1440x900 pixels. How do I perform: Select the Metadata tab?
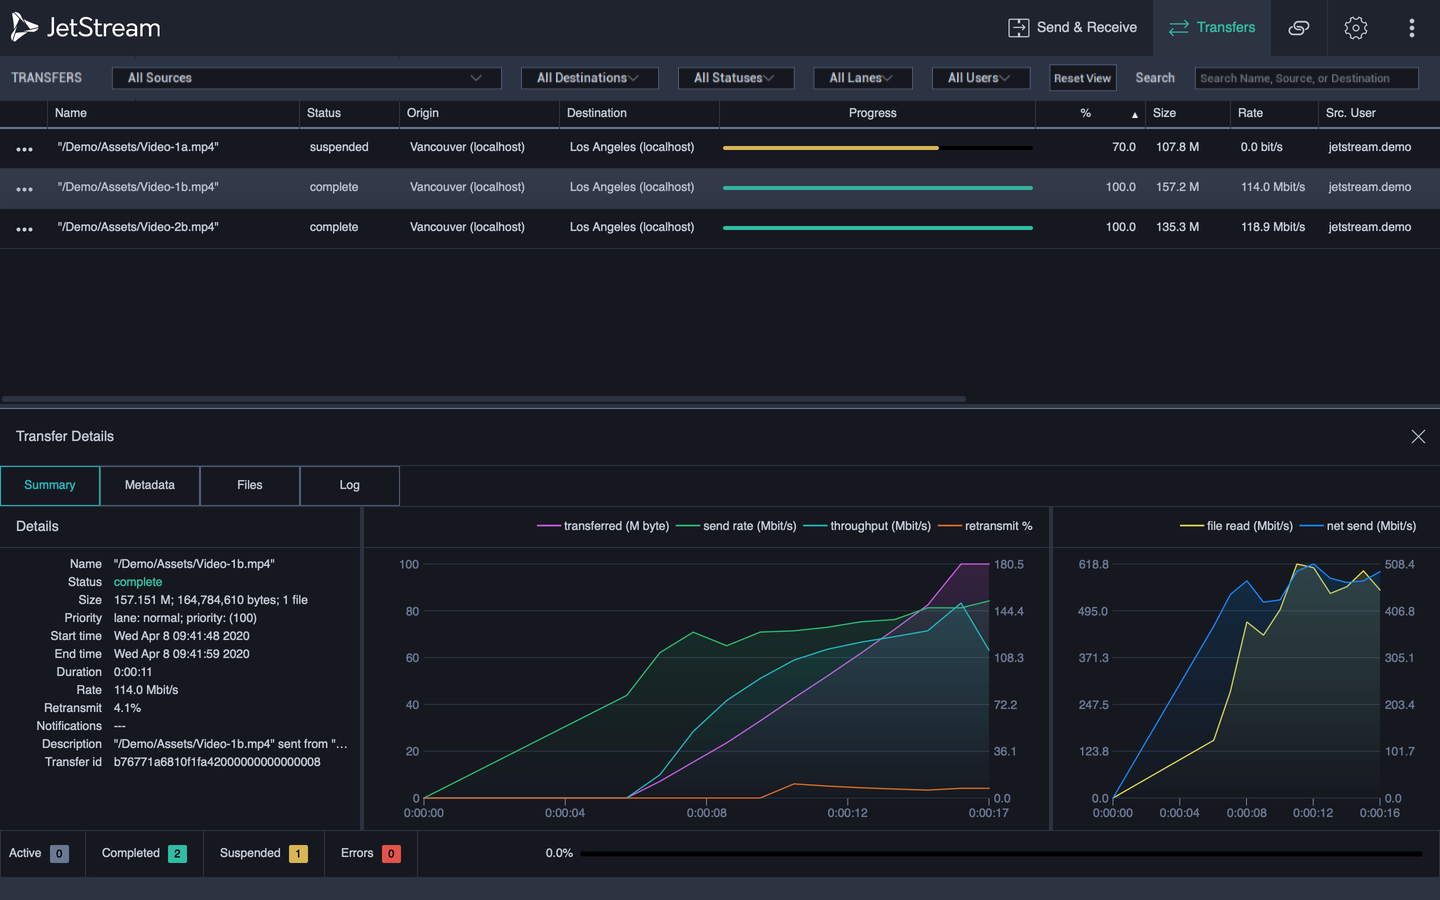[x=150, y=485]
